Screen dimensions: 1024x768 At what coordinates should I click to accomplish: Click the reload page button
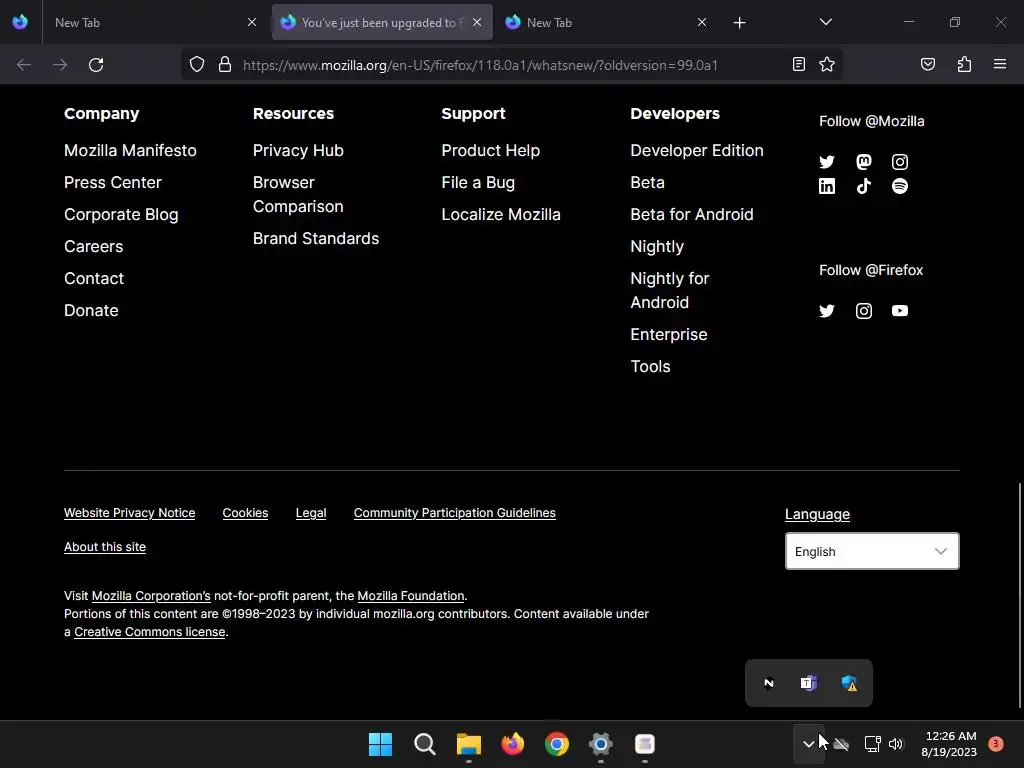point(96,65)
